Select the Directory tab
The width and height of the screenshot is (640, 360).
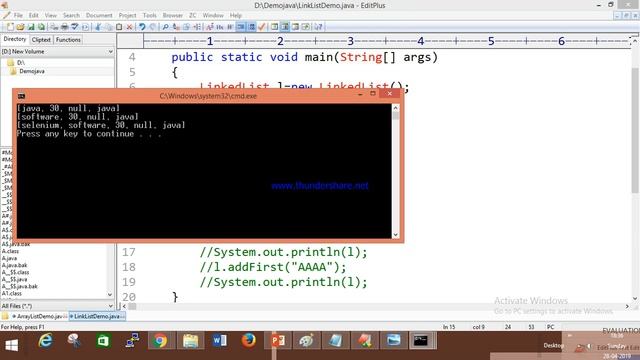(x=15, y=39)
